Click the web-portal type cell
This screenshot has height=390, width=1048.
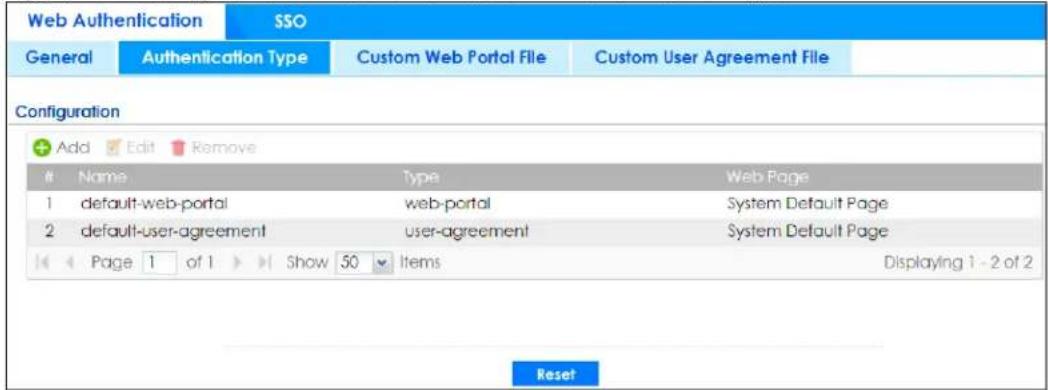tap(447, 204)
